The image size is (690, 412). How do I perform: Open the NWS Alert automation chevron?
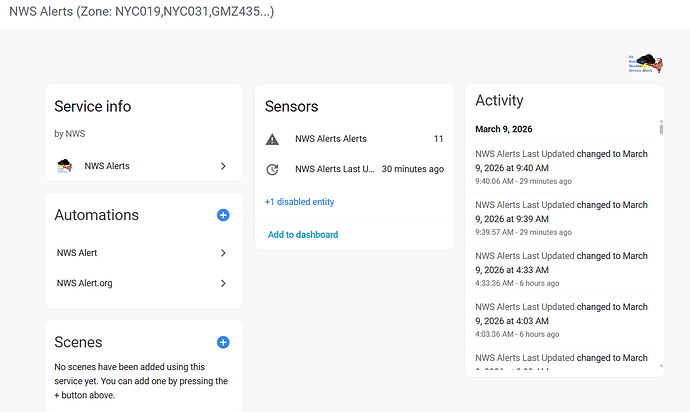tap(223, 253)
